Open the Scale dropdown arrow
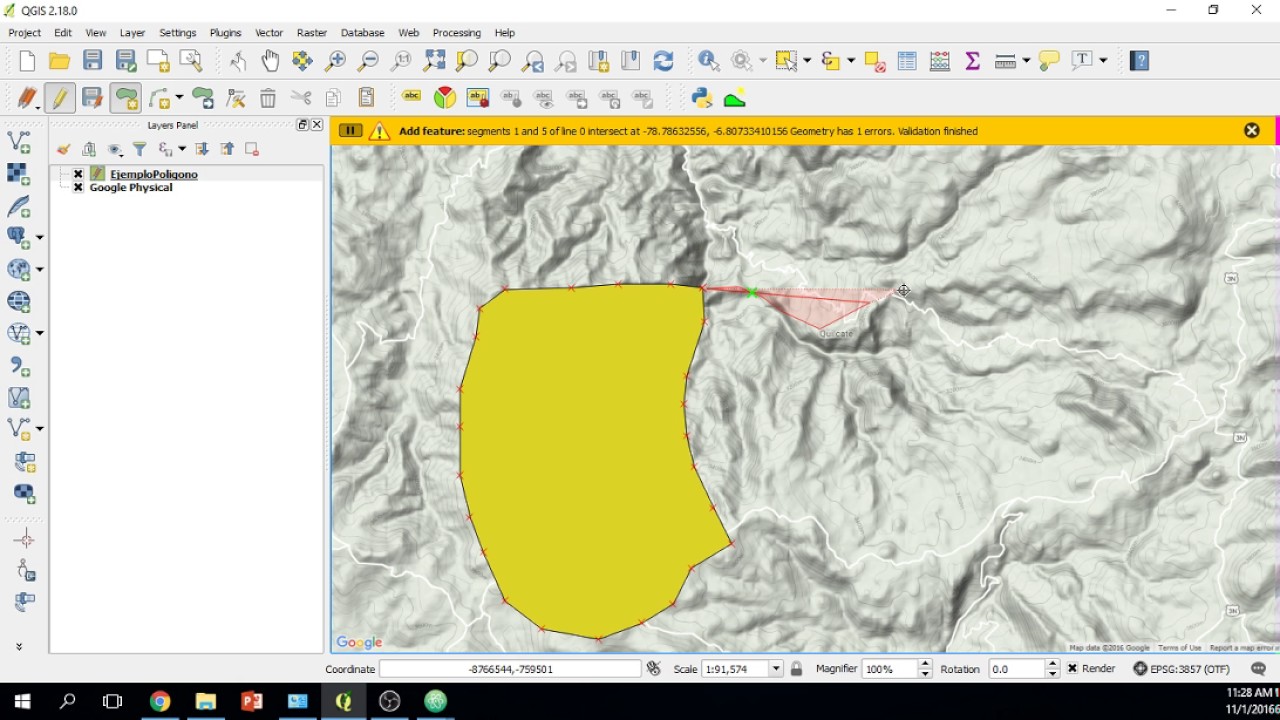 775,669
